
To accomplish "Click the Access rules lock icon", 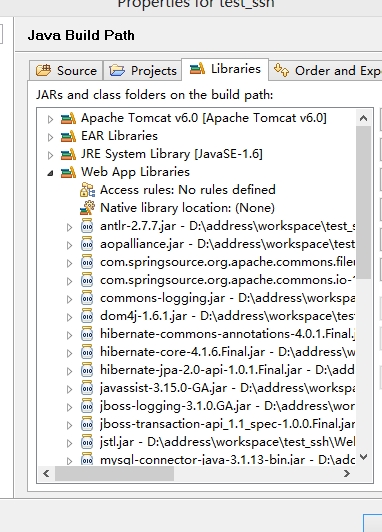I will 87,190.
